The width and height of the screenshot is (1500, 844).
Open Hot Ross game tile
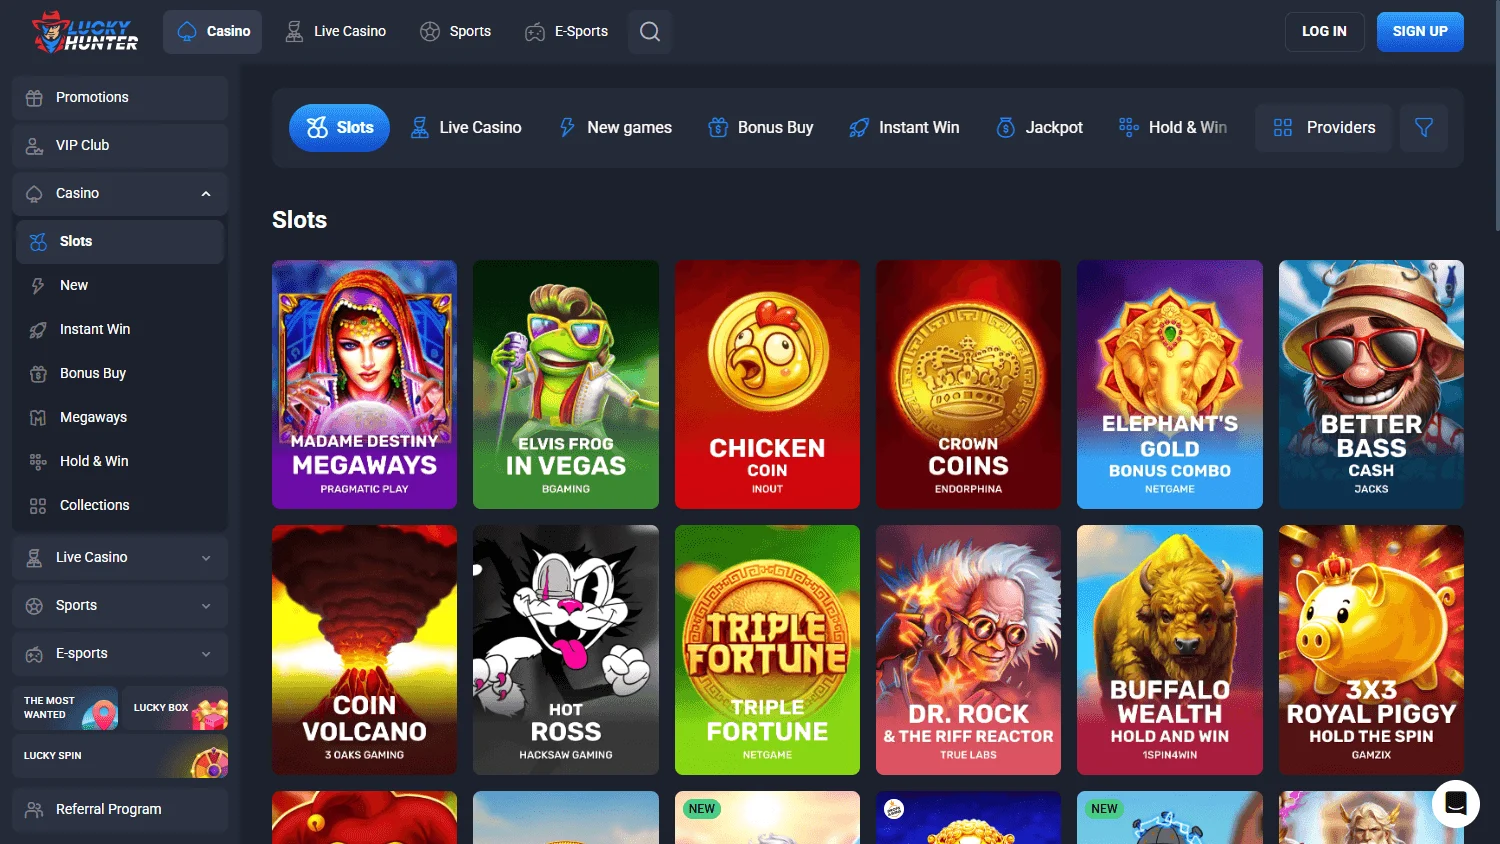point(566,650)
